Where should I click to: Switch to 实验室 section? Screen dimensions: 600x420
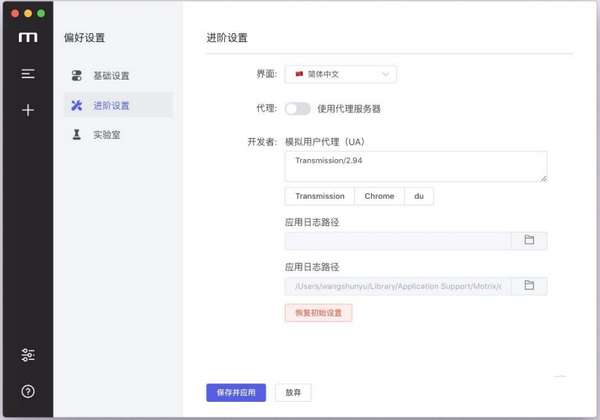tap(118, 135)
